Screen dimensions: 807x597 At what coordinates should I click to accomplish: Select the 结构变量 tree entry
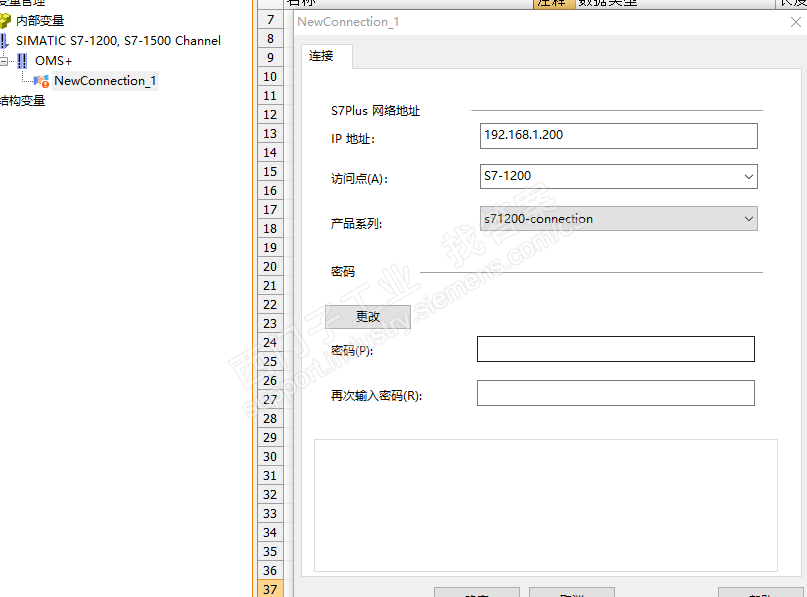click(23, 101)
